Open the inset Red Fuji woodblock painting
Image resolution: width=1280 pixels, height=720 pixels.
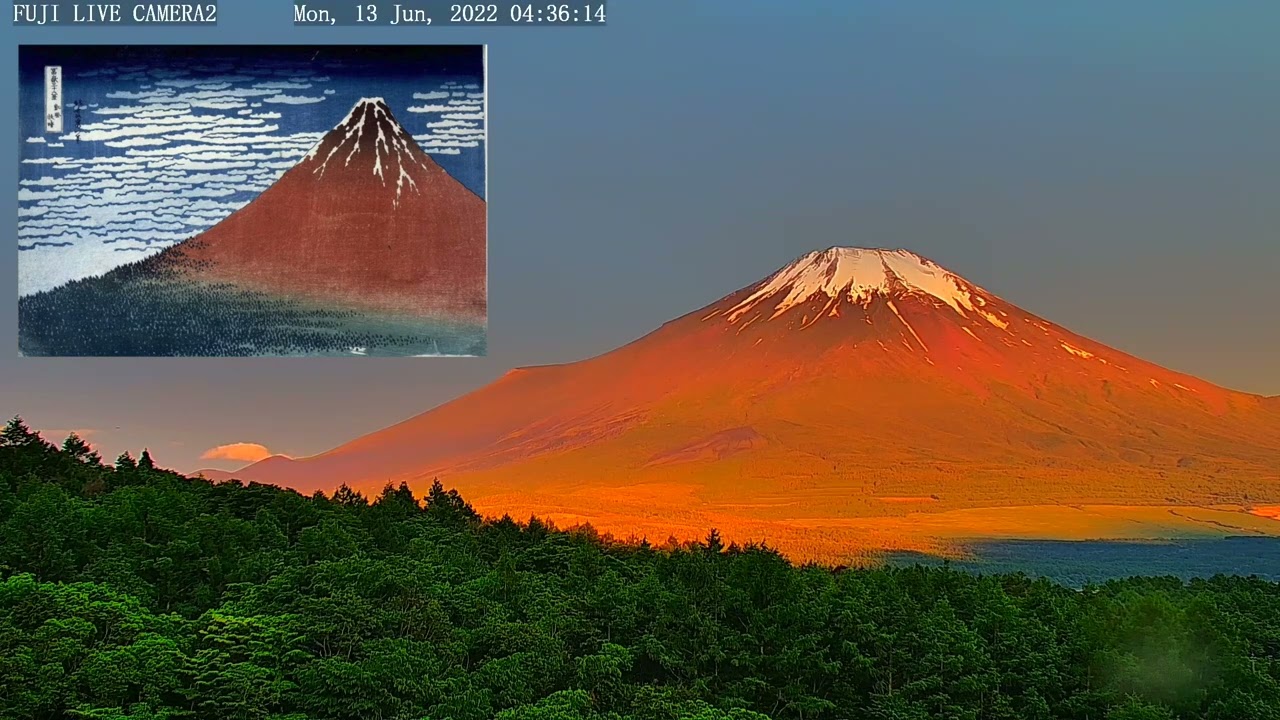(x=252, y=200)
